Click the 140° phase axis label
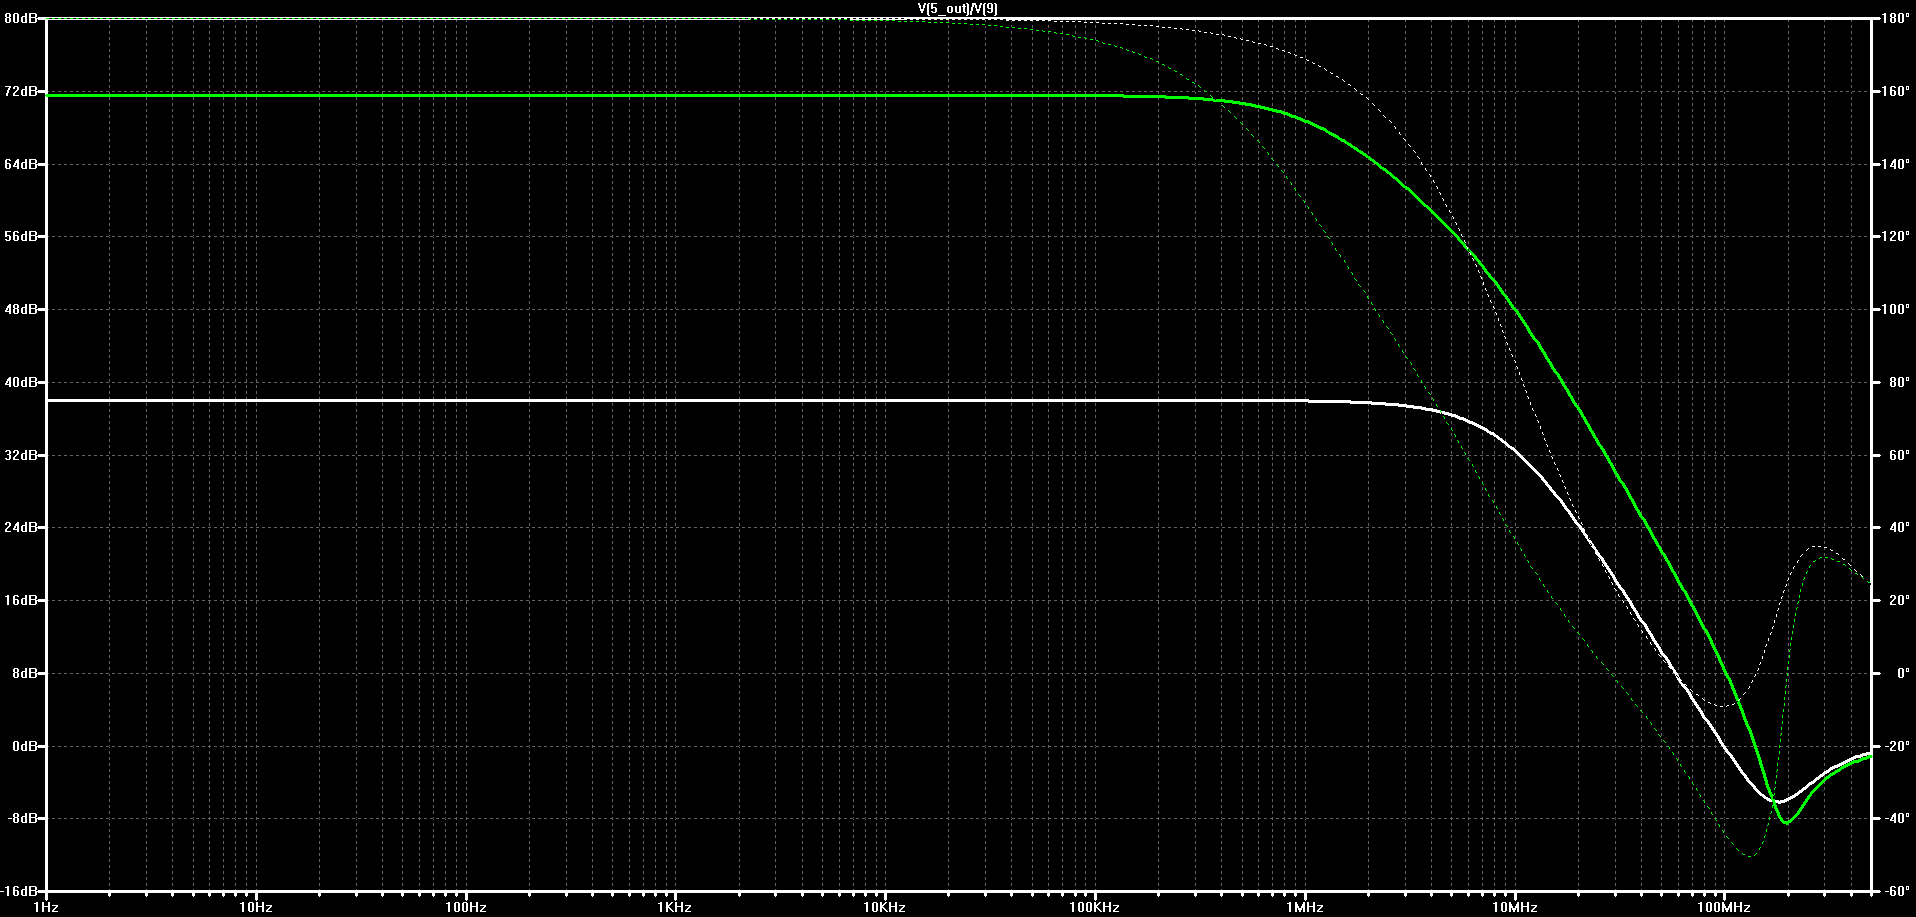Image resolution: width=1916 pixels, height=917 pixels. click(x=1895, y=164)
